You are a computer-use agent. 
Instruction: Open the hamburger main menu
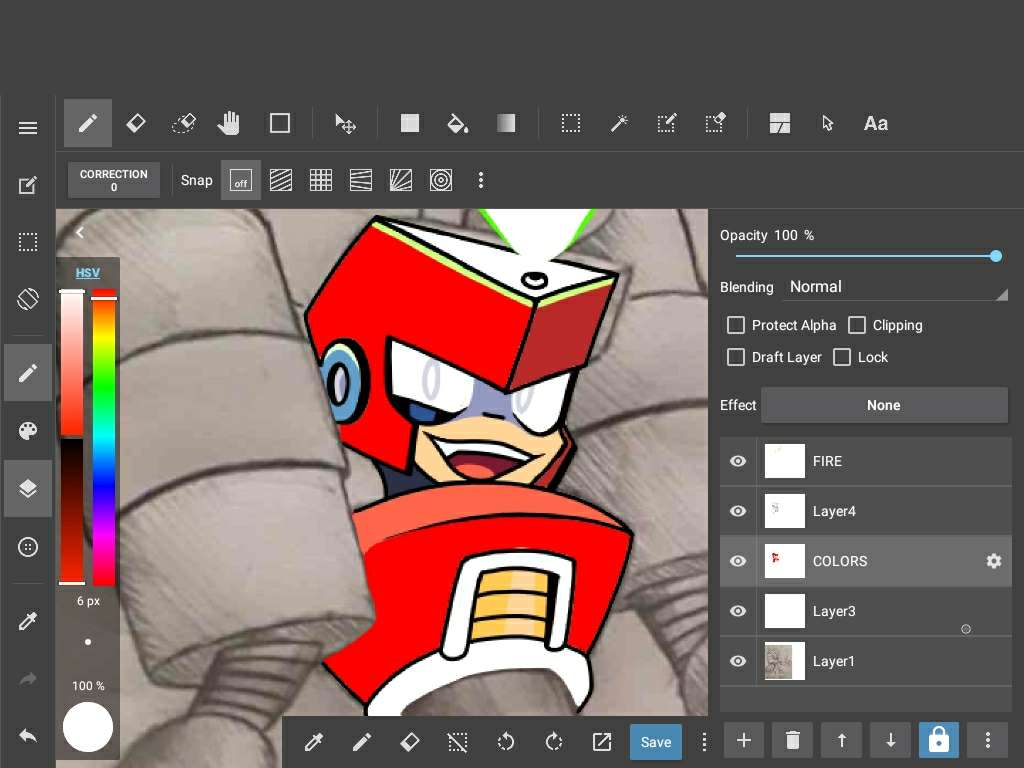pyautogui.click(x=27, y=127)
